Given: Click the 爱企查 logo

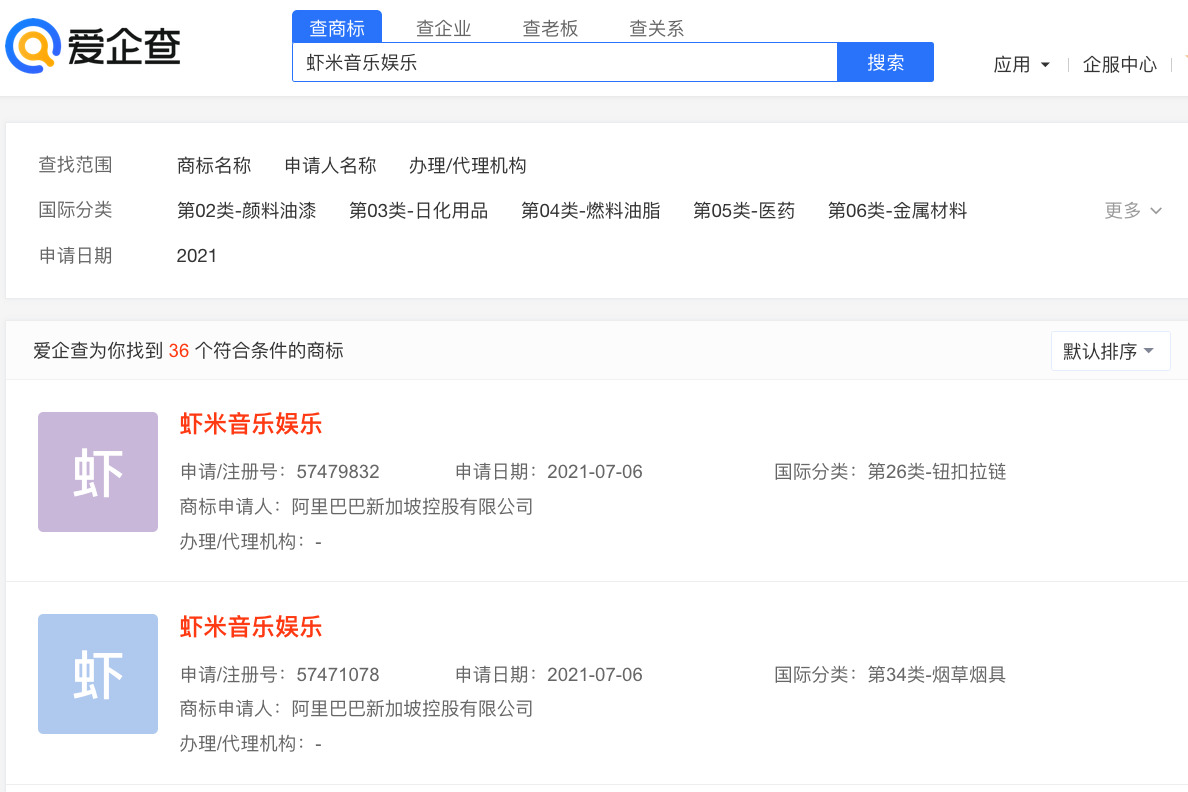Looking at the screenshot, I should point(93,46).
